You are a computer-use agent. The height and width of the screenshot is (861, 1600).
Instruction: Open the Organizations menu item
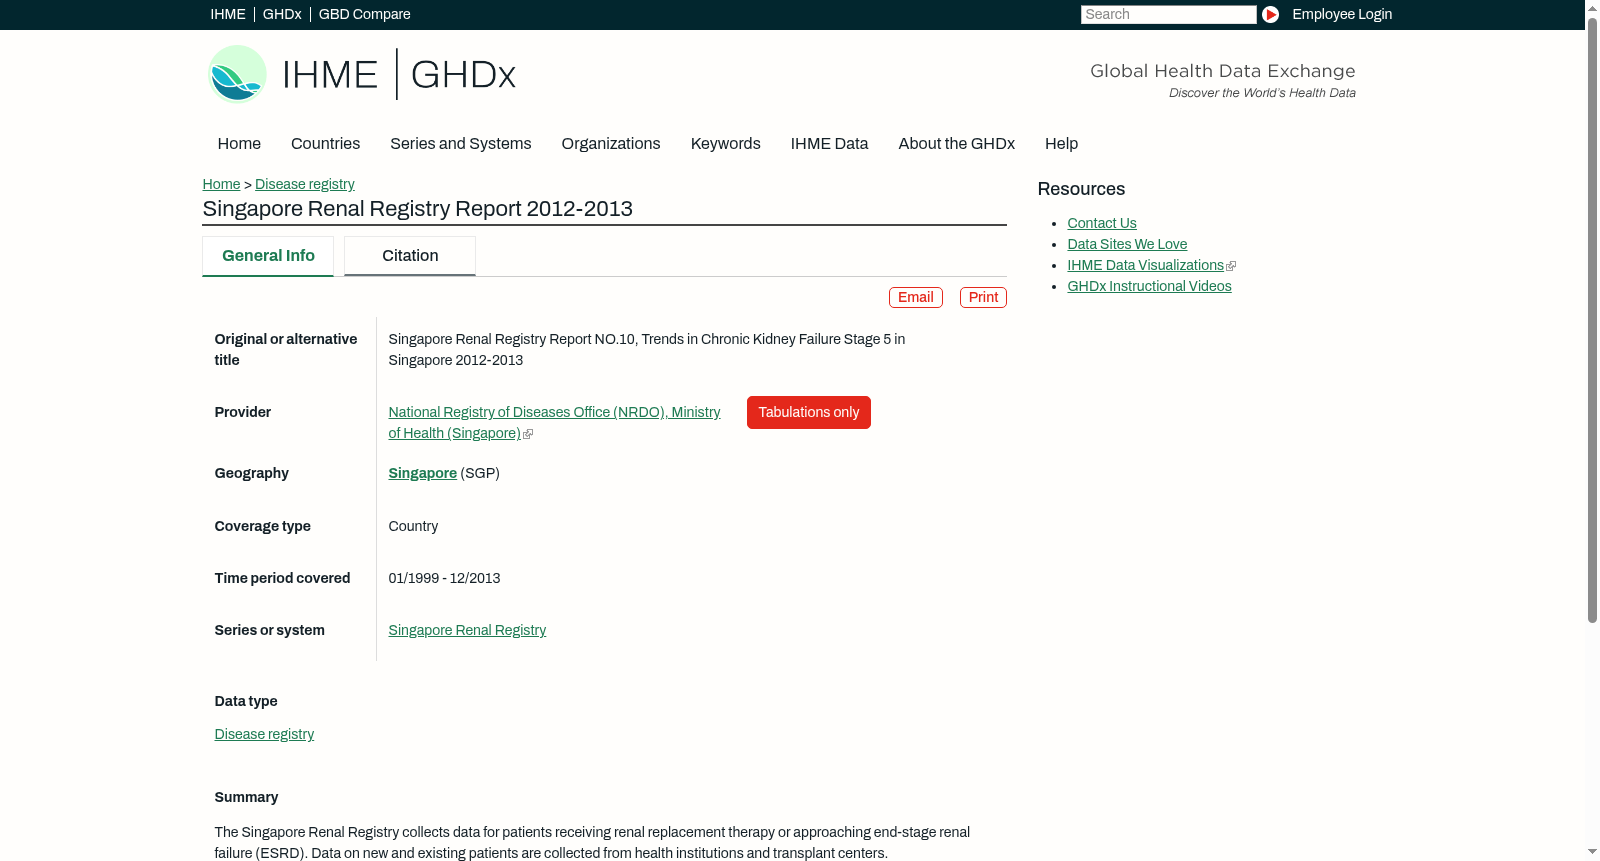click(611, 143)
